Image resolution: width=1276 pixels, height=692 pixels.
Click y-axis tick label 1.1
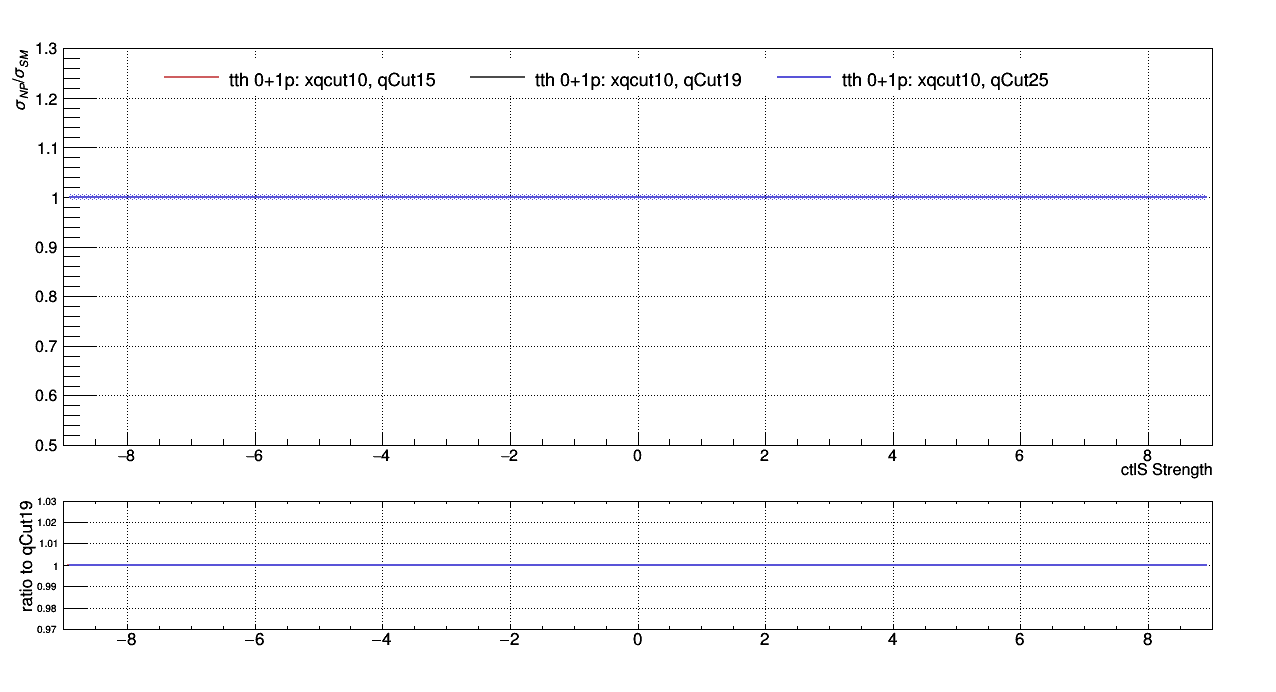pos(46,148)
